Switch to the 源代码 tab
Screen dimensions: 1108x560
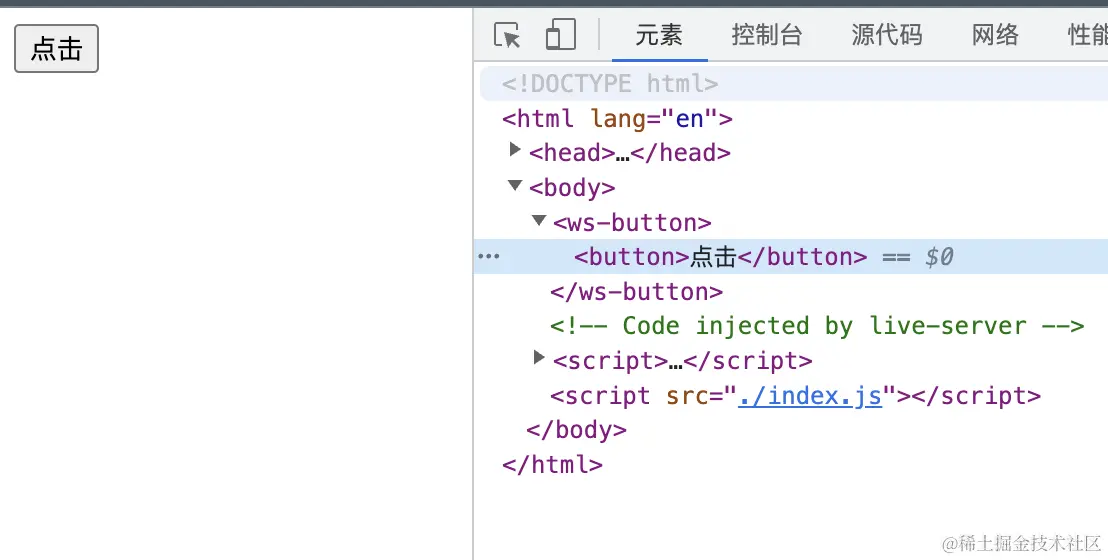[x=887, y=35]
